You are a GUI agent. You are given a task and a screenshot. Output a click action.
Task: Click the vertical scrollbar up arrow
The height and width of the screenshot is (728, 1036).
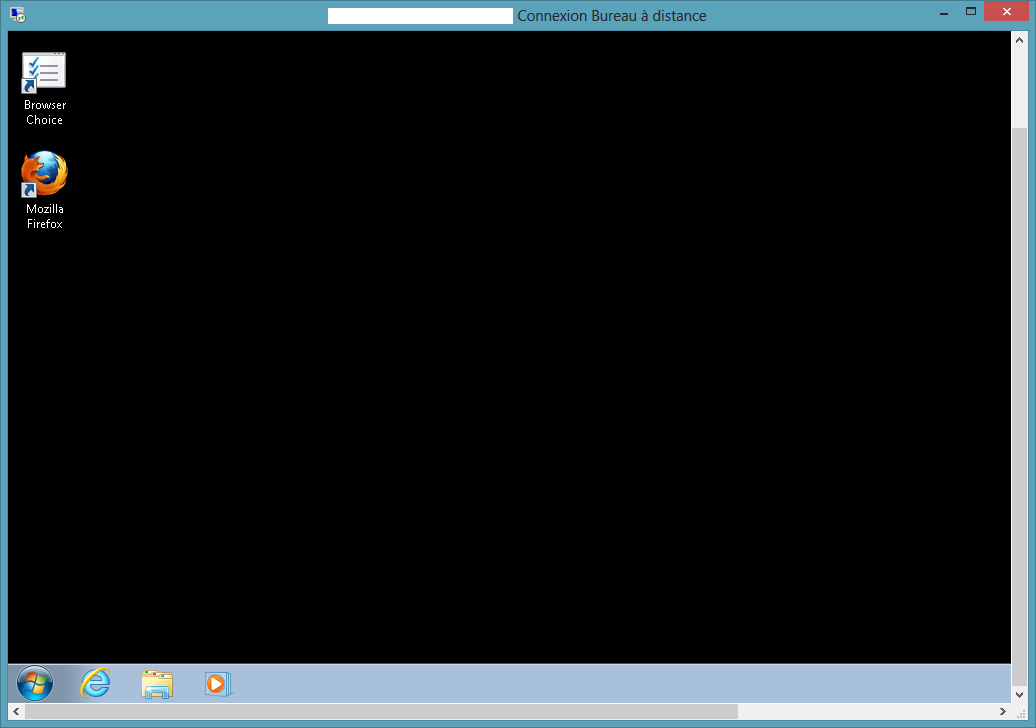pos(1019,41)
